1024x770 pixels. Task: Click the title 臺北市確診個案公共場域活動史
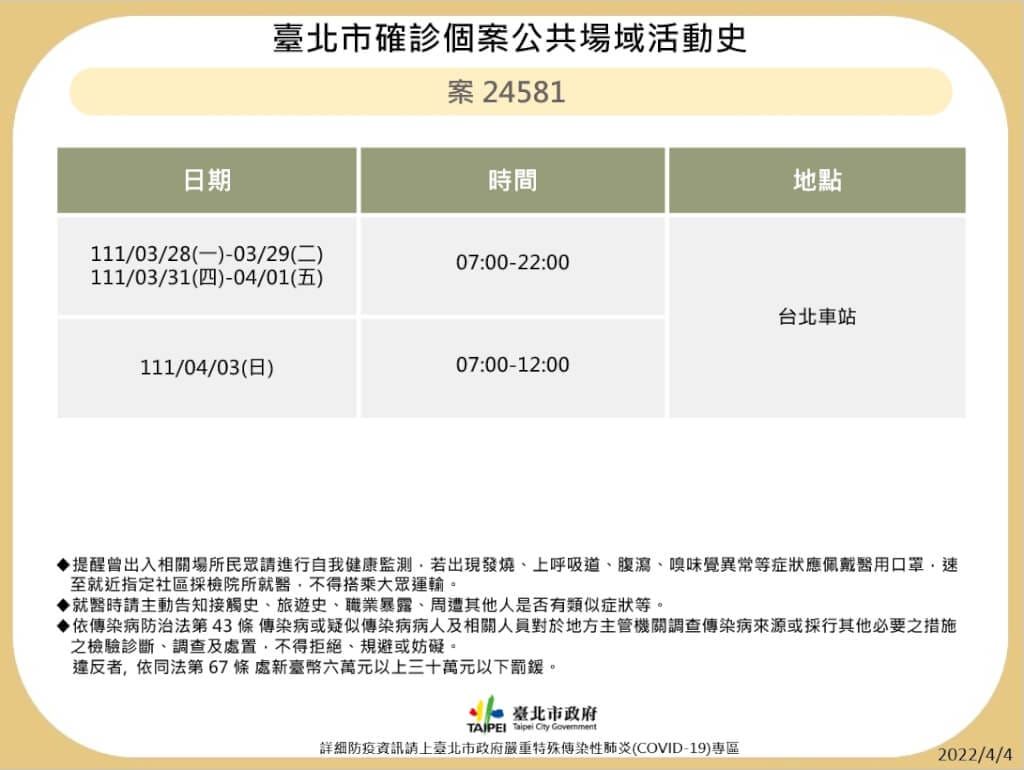[510, 38]
